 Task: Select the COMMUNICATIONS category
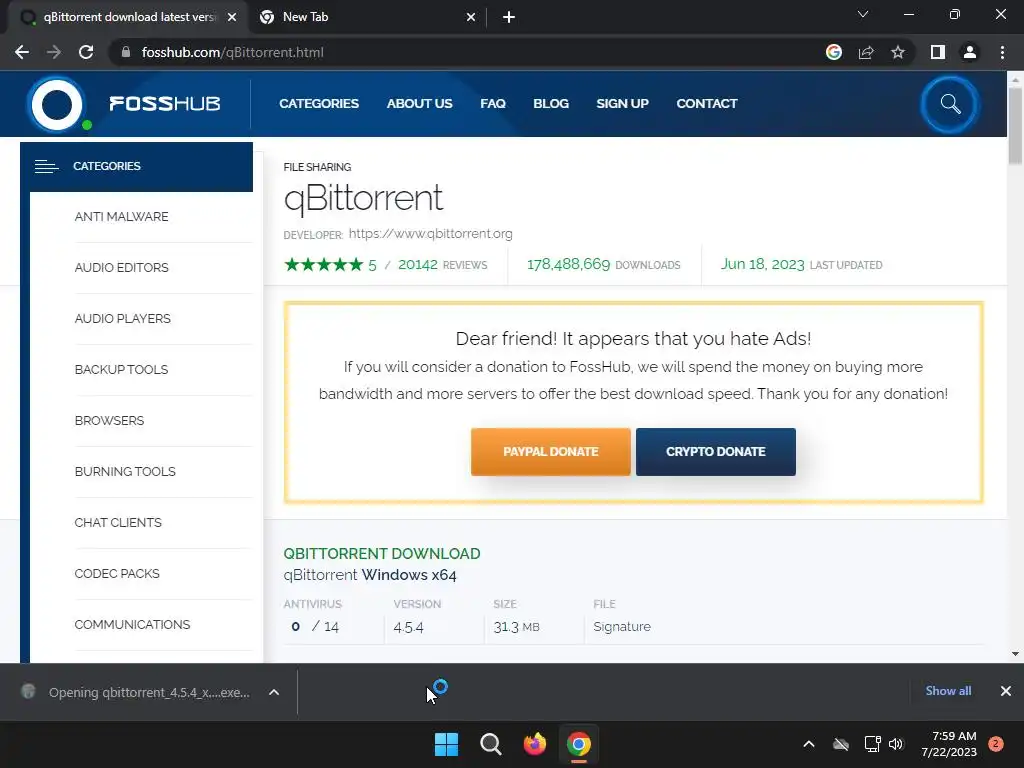pos(133,624)
